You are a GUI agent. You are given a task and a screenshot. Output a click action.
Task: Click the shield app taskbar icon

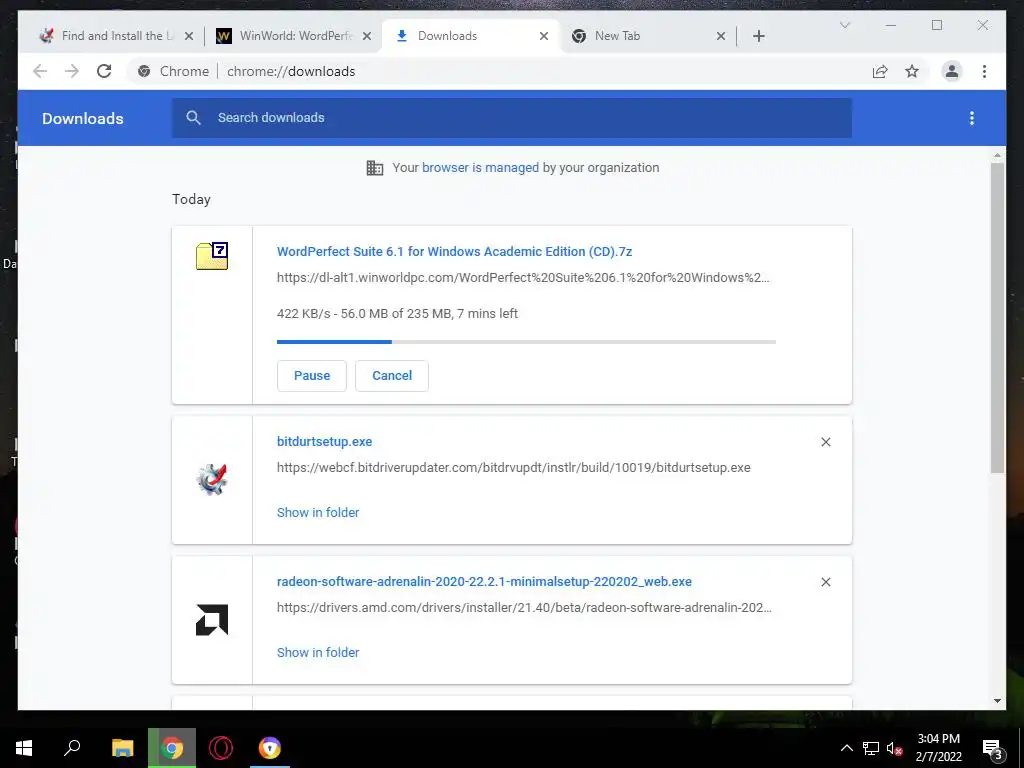pyautogui.click(x=270, y=748)
